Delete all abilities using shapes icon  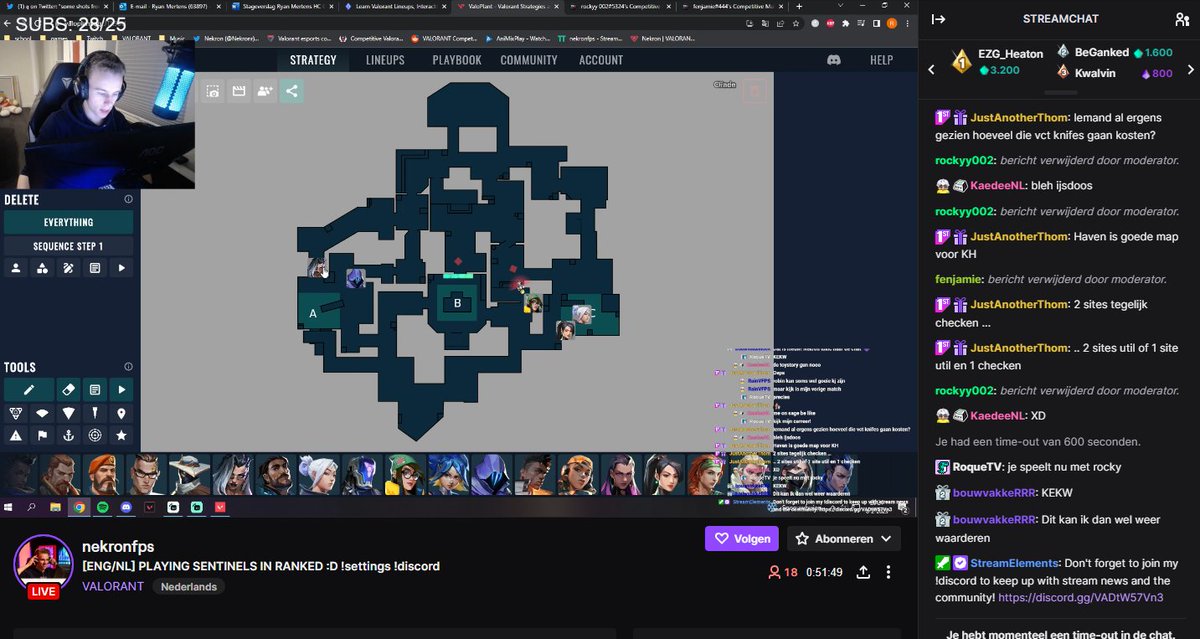[42, 268]
